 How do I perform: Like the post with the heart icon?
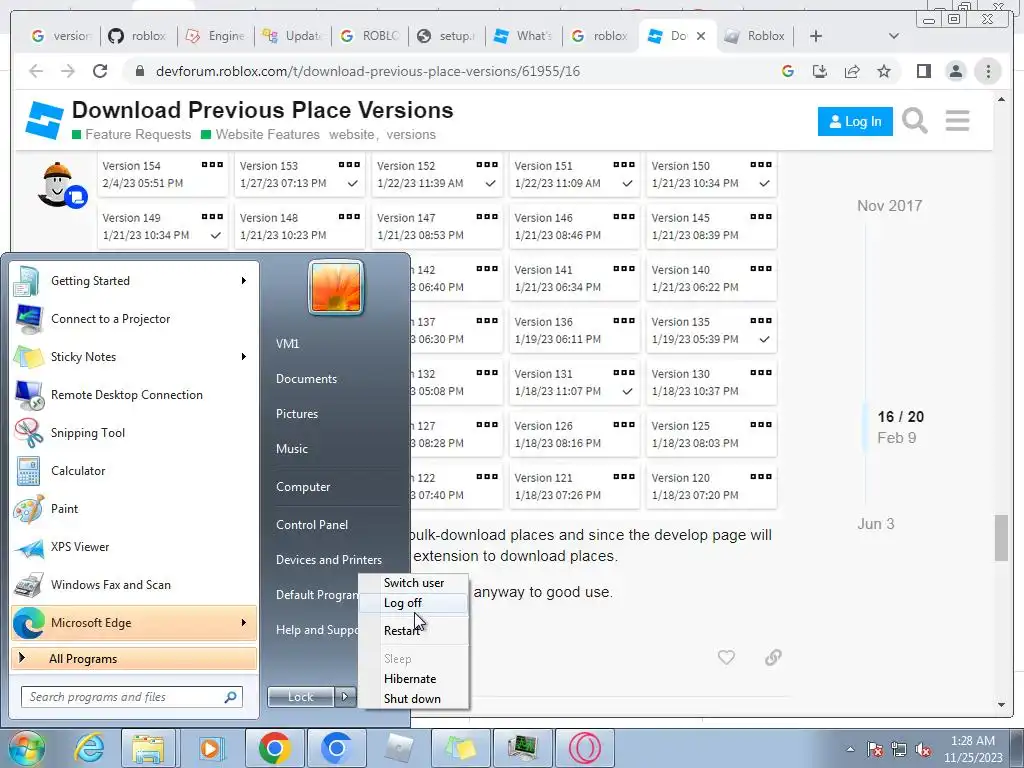(726, 657)
